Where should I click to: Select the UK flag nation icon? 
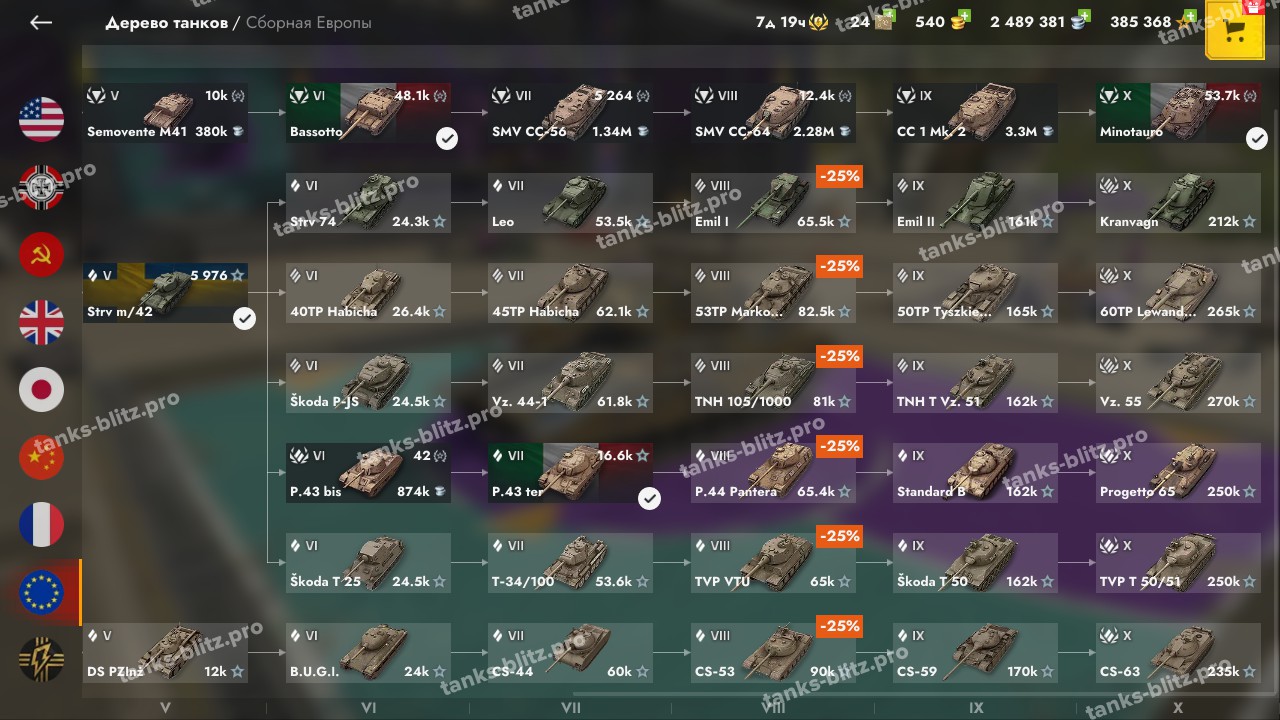41,322
